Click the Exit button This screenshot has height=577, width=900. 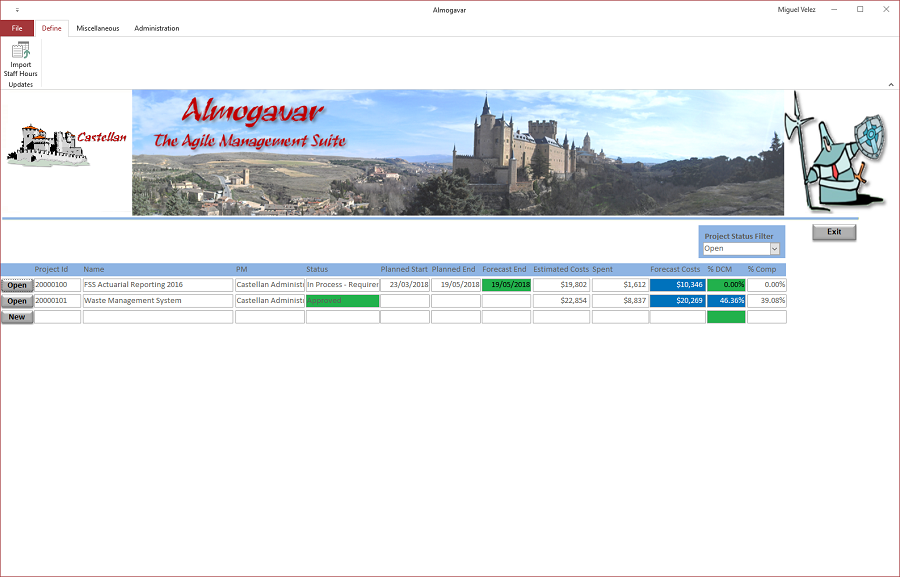(834, 232)
